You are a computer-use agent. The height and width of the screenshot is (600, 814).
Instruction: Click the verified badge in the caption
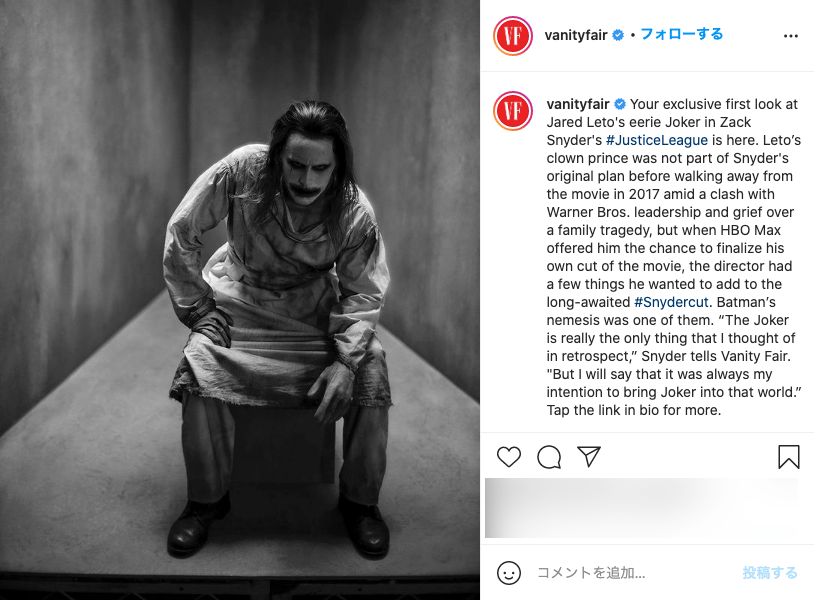point(620,104)
